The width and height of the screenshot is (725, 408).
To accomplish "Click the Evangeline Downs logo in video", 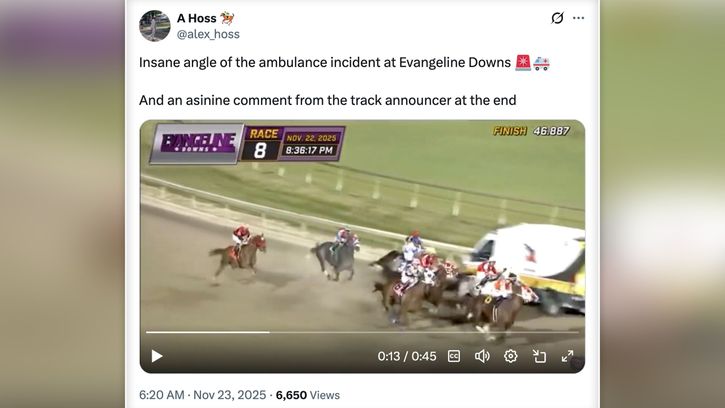I will tap(197, 143).
